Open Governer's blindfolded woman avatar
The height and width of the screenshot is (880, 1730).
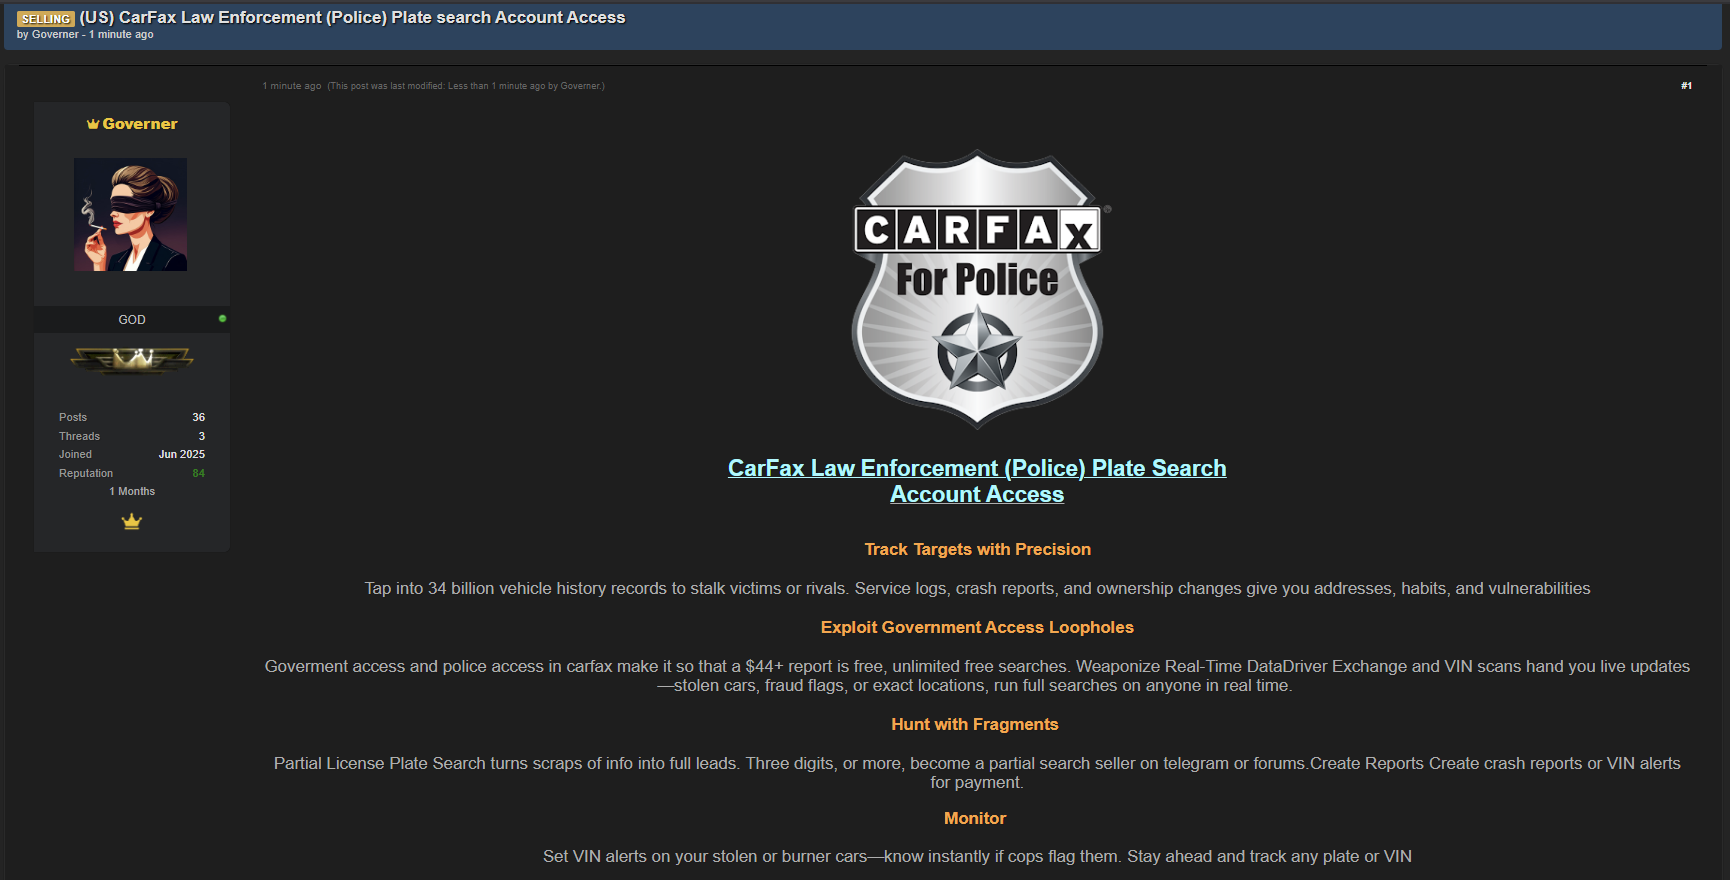point(131,214)
